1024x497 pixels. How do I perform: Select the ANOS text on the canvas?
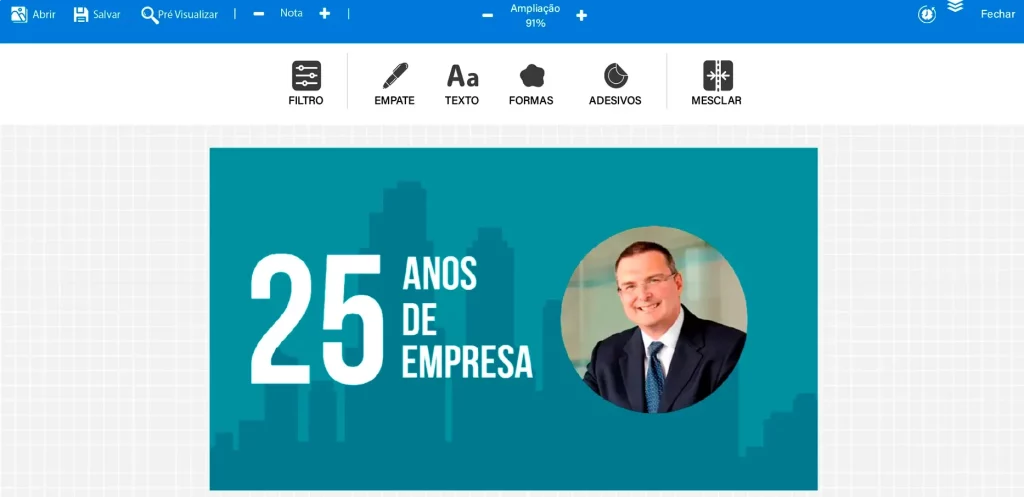pos(440,274)
